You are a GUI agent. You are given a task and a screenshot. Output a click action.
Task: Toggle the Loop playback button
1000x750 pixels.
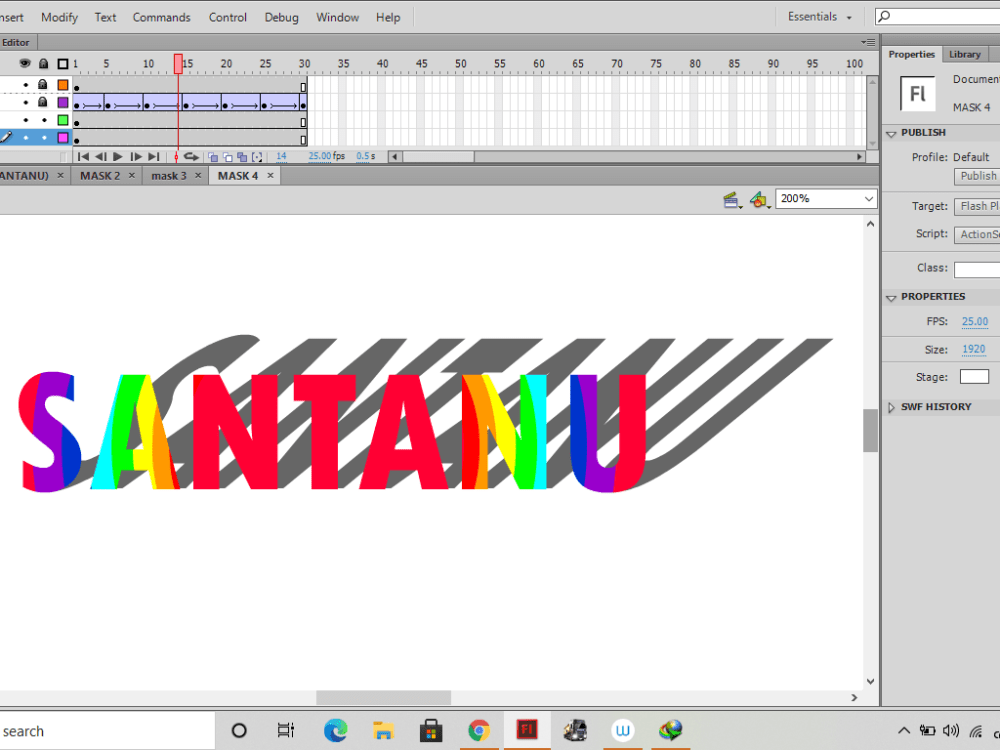[x=191, y=156]
